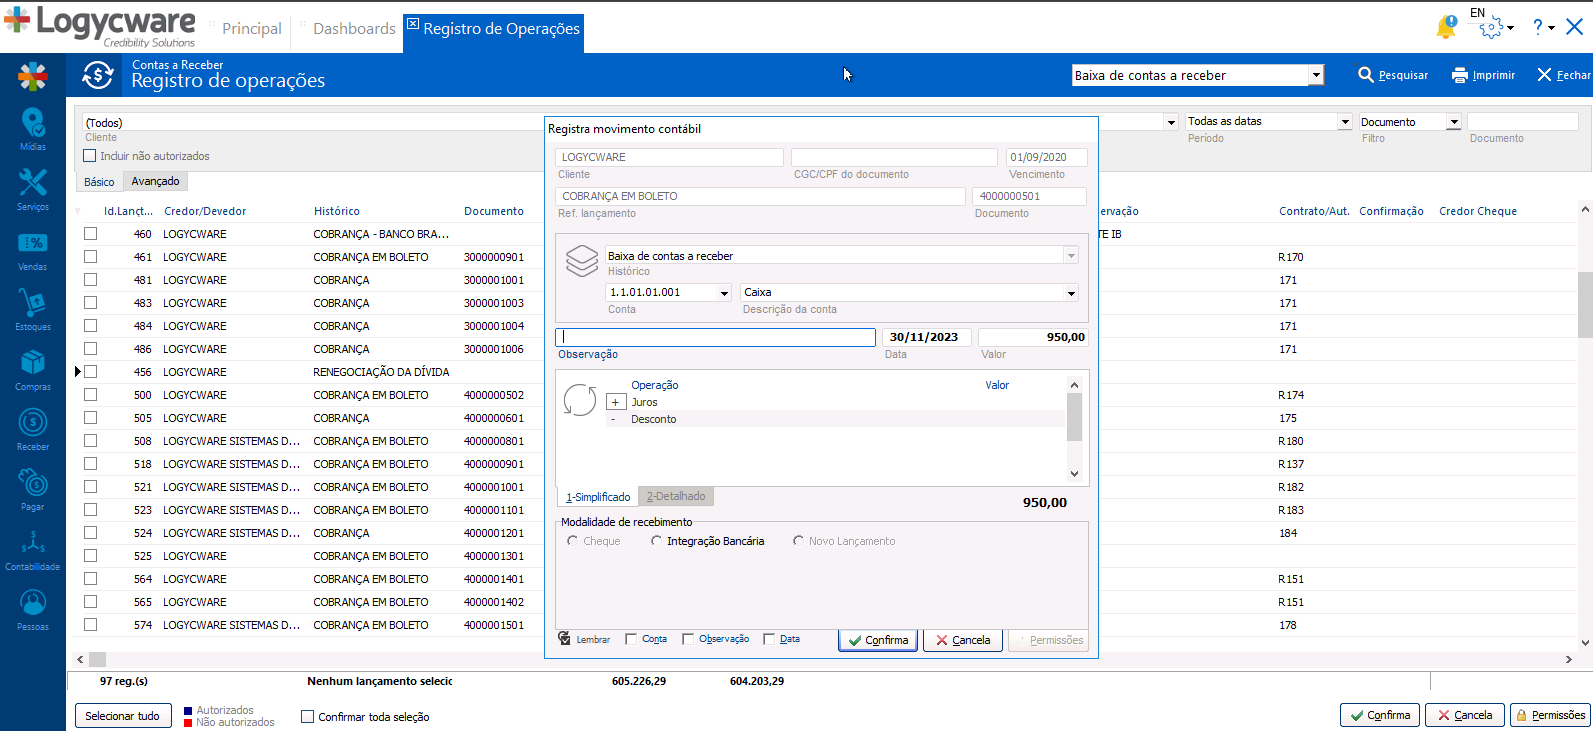Open the Documento filter dropdown
Image resolution: width=1593 pixels, height=731 pixels.
click(x=1454, y=122)
